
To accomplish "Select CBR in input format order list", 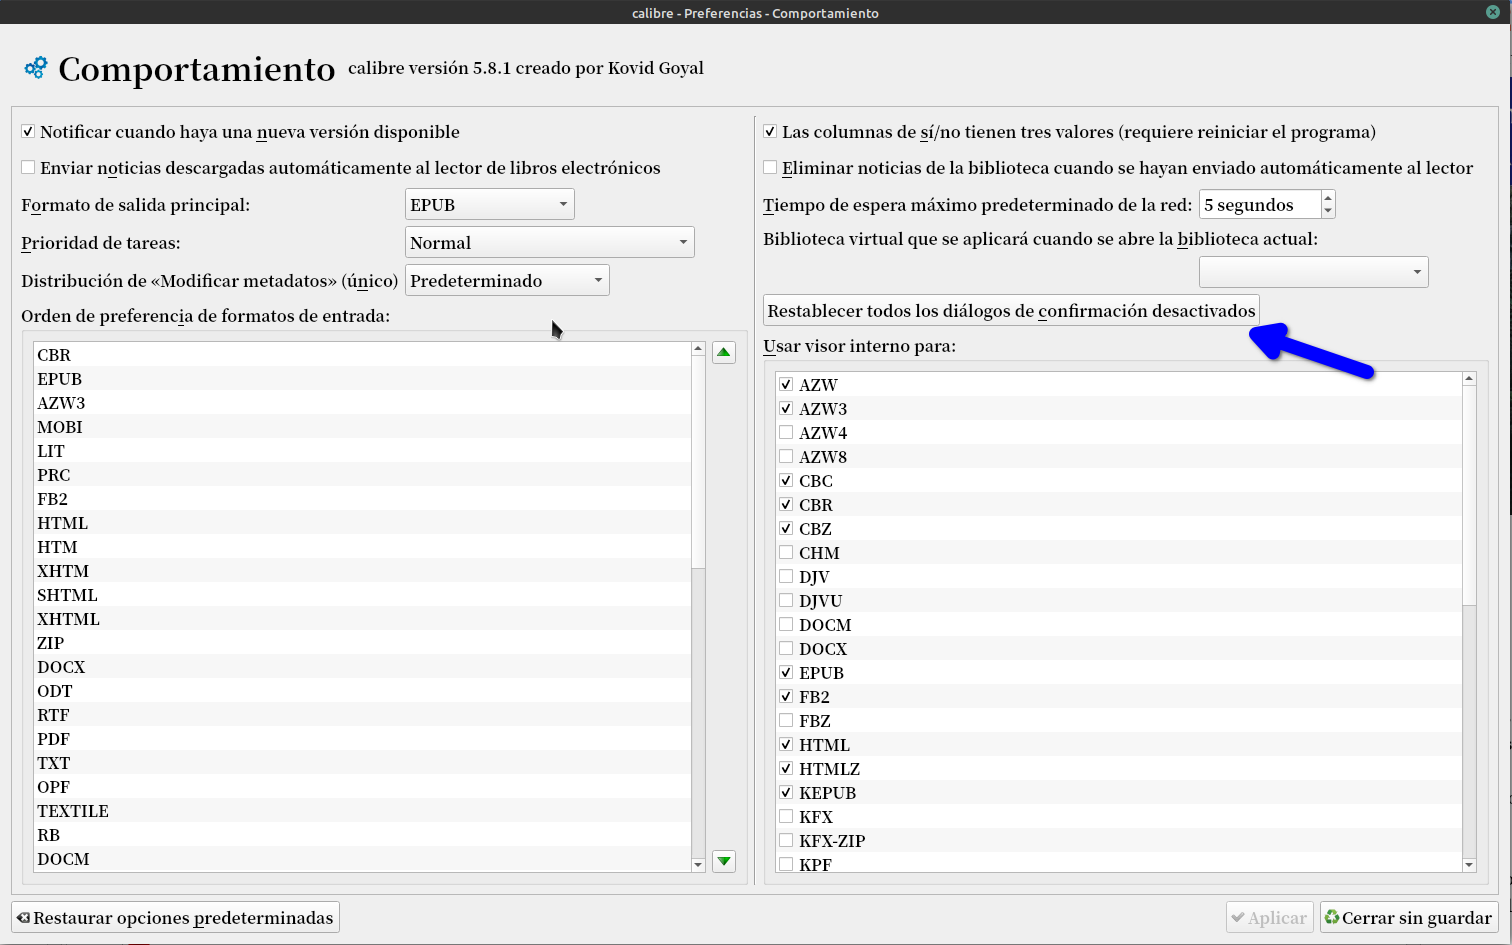I will click(x=362, y=355).
